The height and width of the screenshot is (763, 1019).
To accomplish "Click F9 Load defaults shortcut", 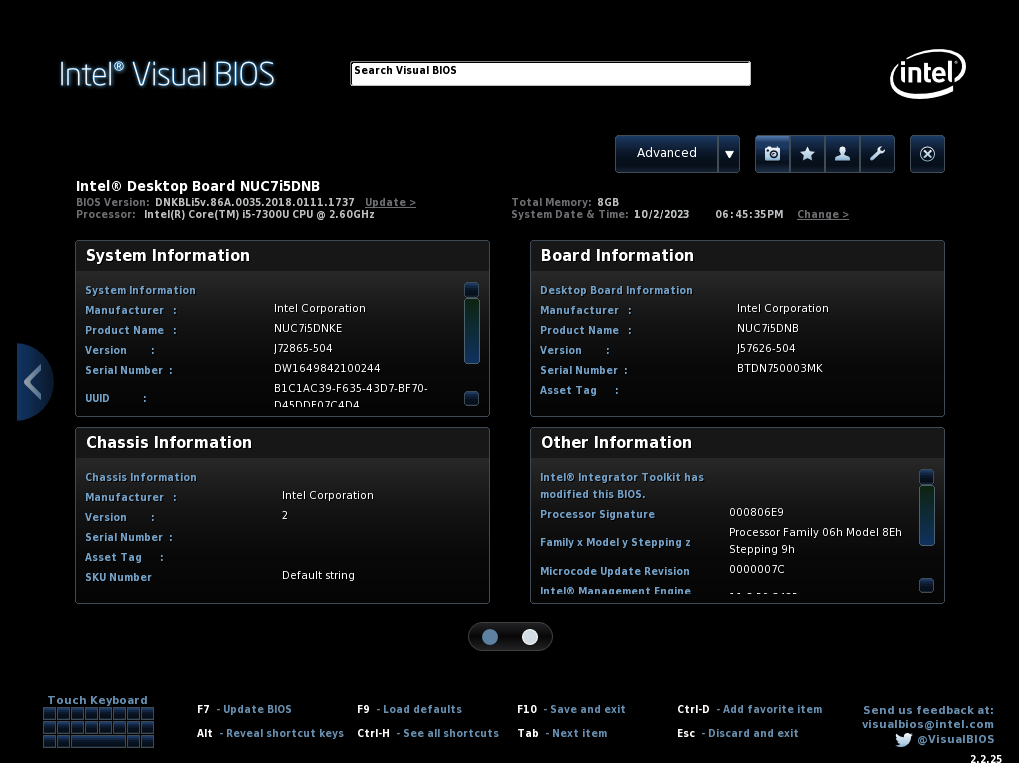I will [409, 709].
